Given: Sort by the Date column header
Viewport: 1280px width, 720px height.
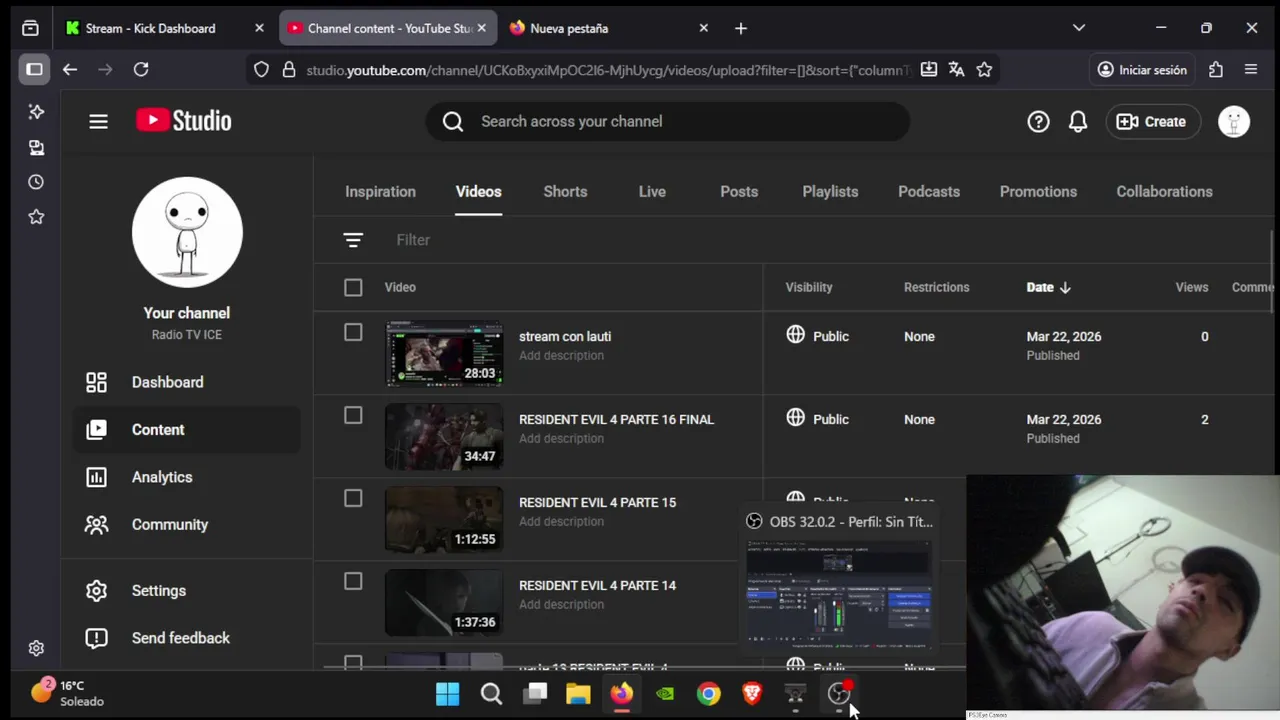Looking at the screenshot, I should pyautogui.click(x=1048, y=288).
